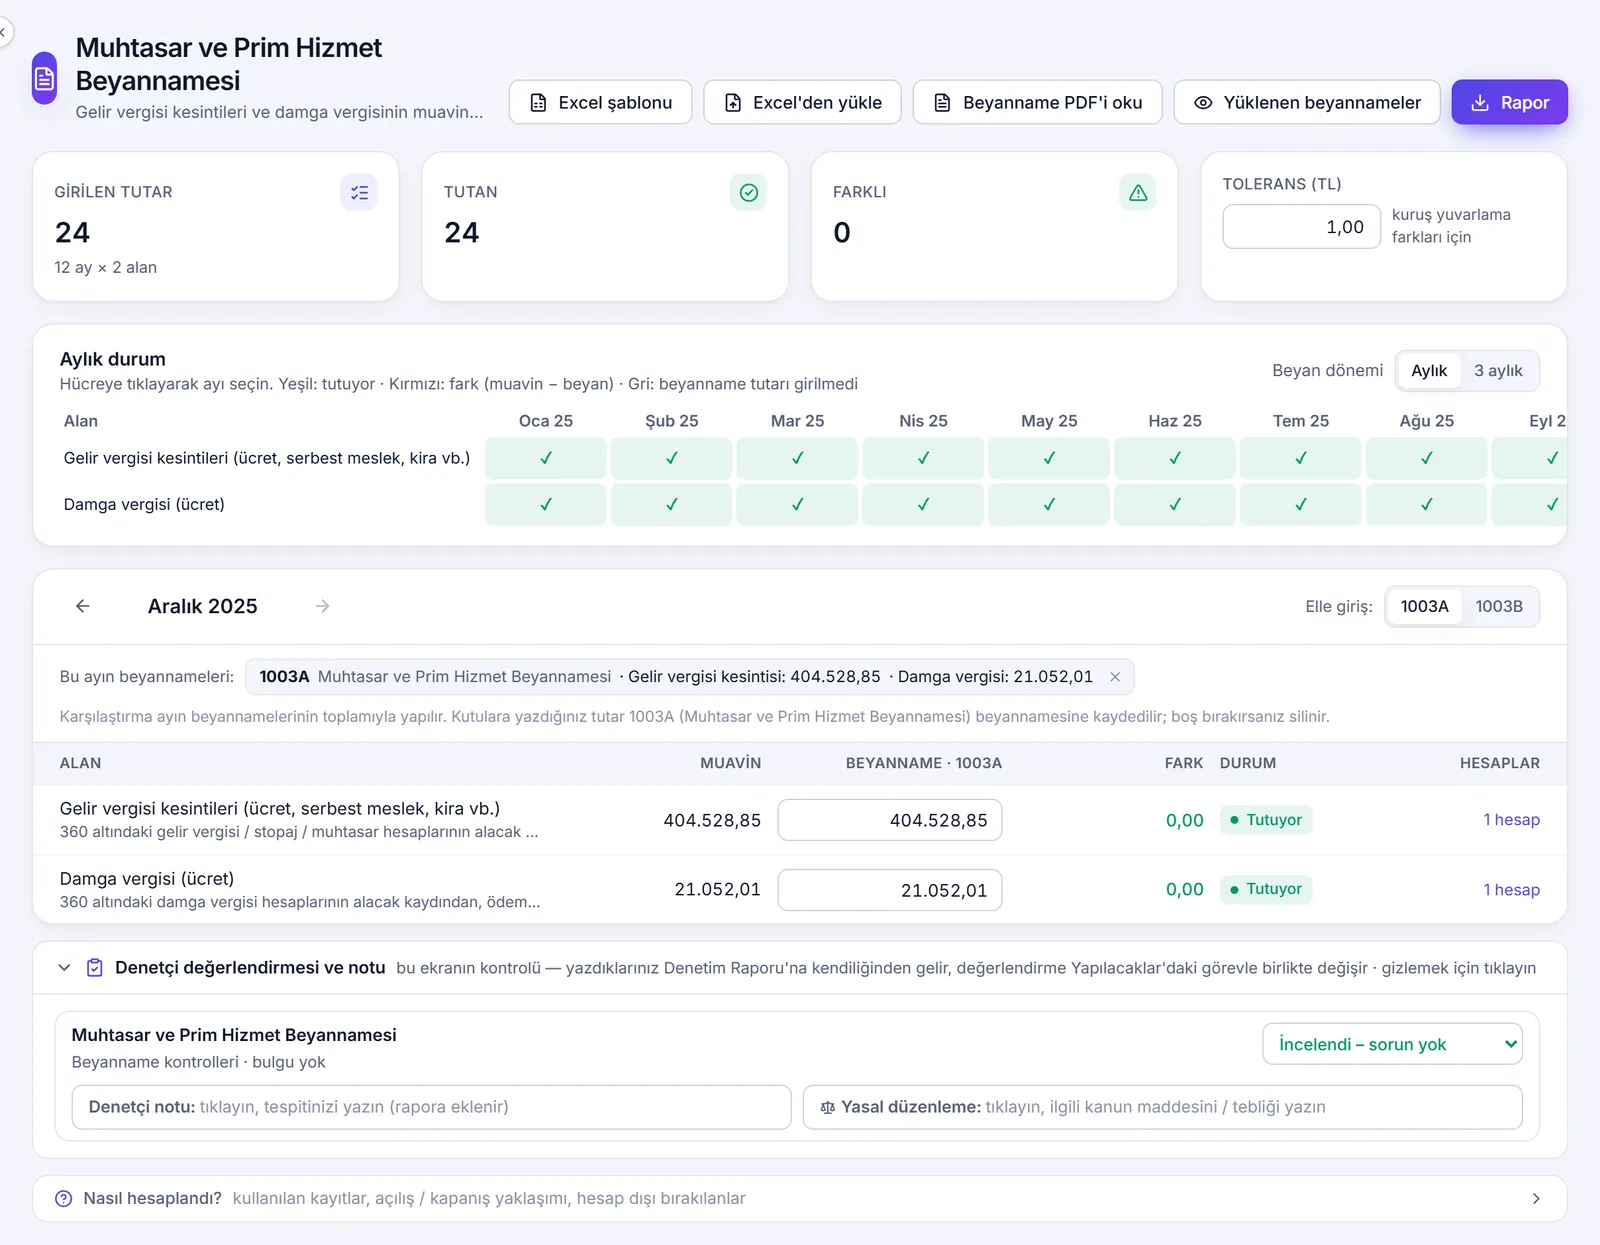Viewport: 1600px width, 1245px height.
Task: Select Ağu 25 cell for Damga vergisi
Action: point(1426,505)
